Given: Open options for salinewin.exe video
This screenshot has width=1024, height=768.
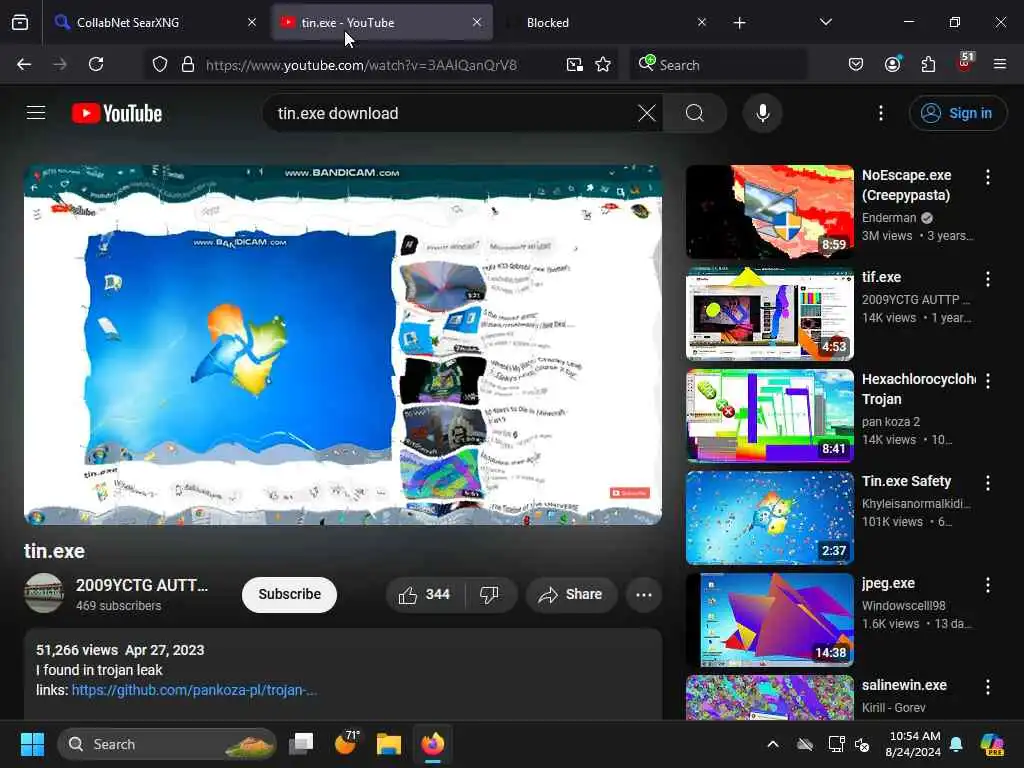Looking at the screenshot, I should [987, 686].
